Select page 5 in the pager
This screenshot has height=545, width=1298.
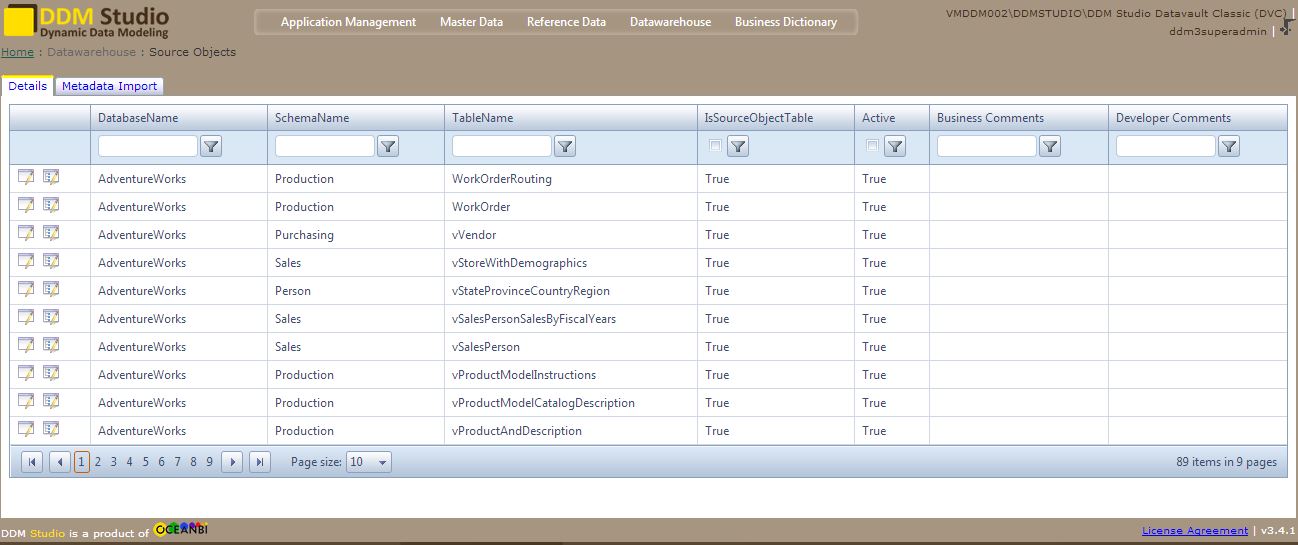(145, 462)
